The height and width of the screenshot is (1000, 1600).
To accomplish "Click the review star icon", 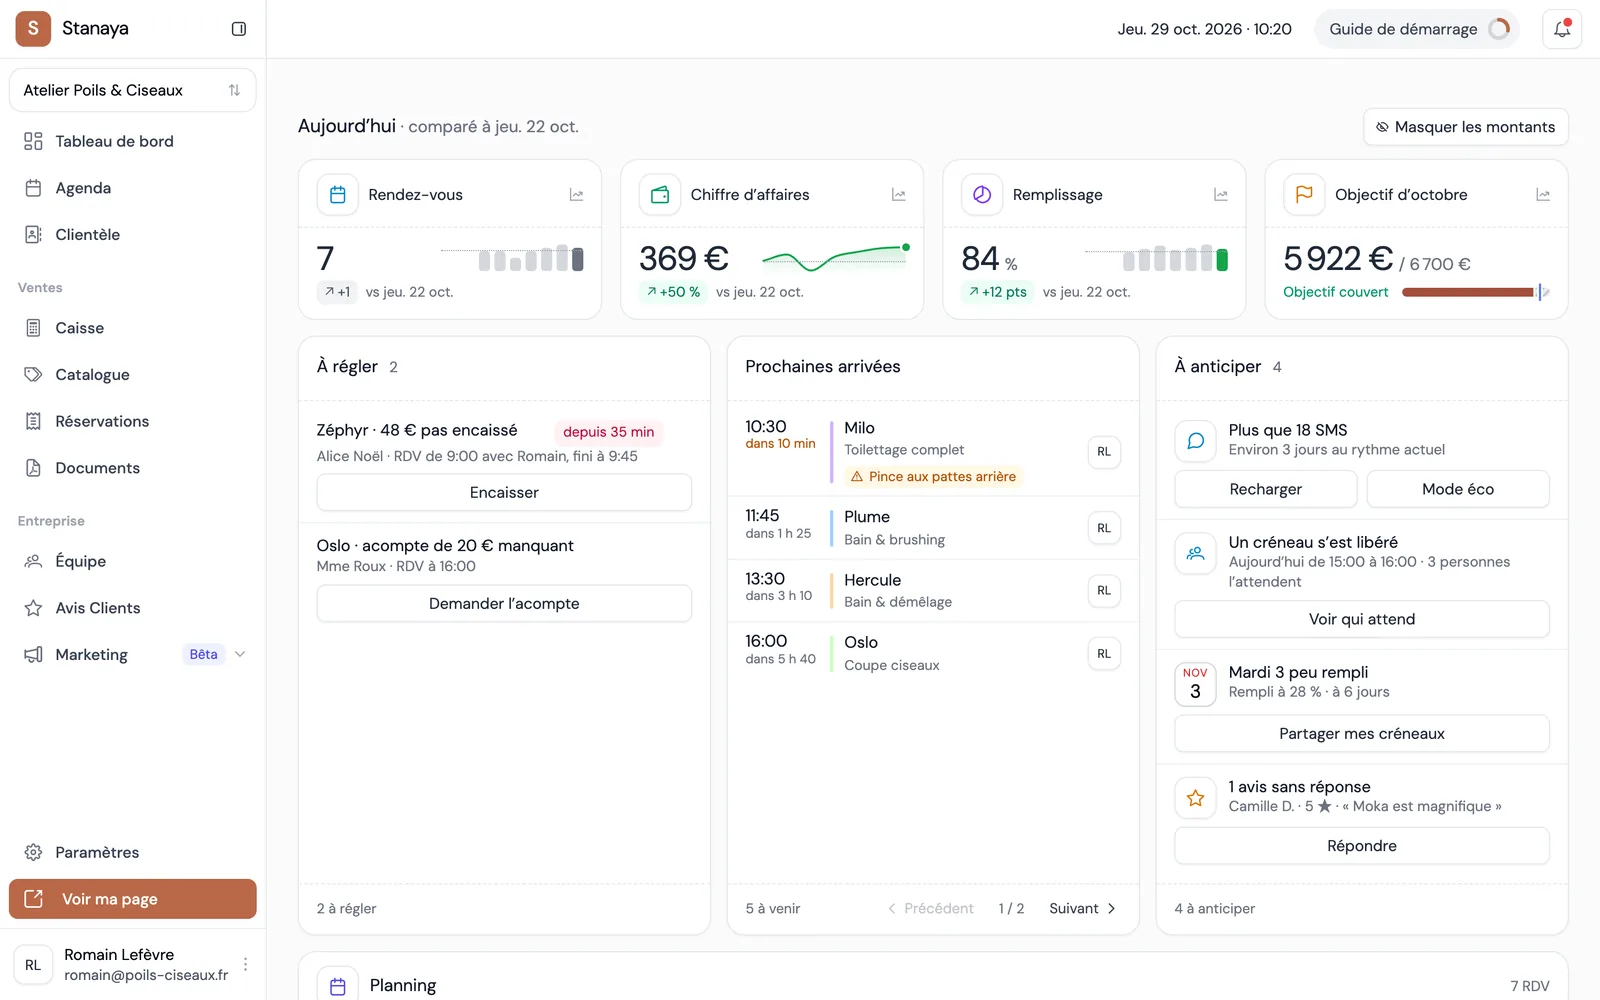I will [1195, 798].
